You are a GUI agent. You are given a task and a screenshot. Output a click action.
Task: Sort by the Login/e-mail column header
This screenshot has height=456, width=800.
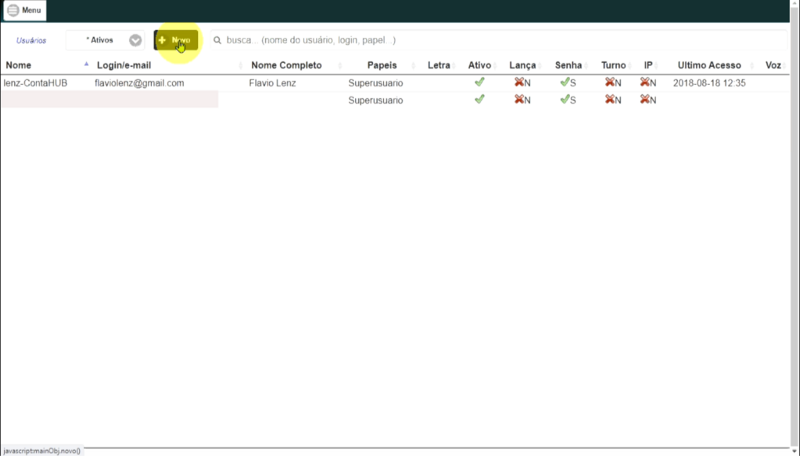(x=124, y=65)
